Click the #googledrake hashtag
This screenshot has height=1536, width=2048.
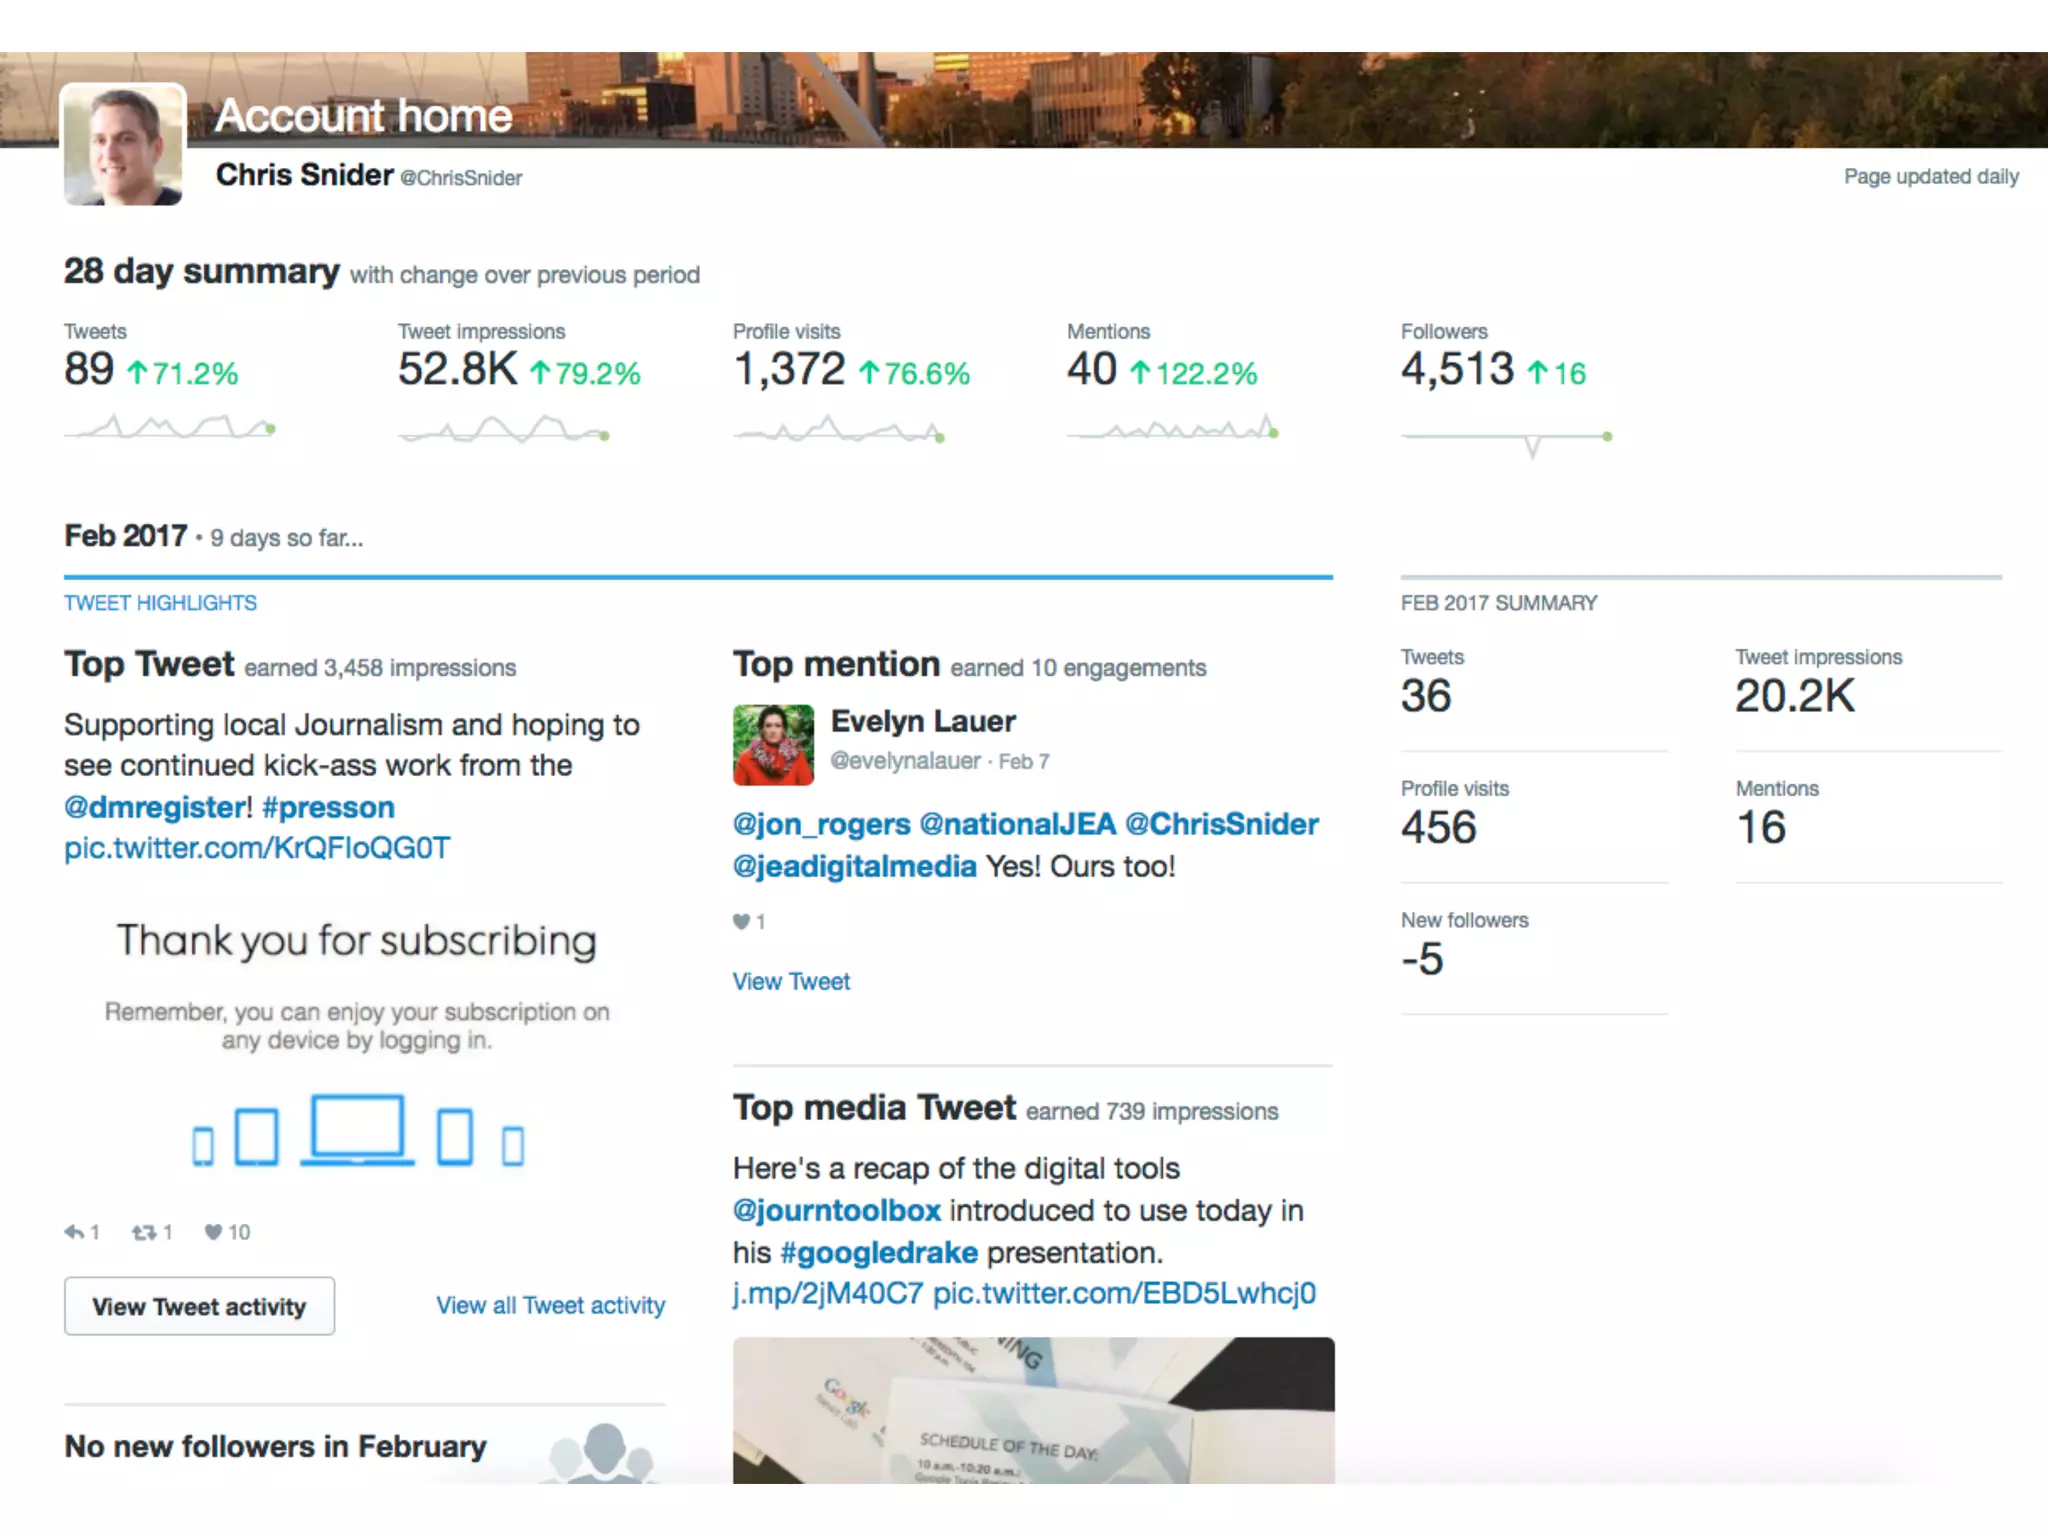pos(879,1252)
